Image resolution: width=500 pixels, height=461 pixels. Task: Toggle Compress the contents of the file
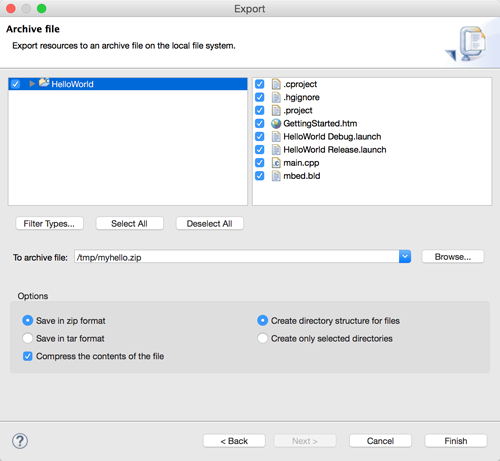click(x=28, y=356)
